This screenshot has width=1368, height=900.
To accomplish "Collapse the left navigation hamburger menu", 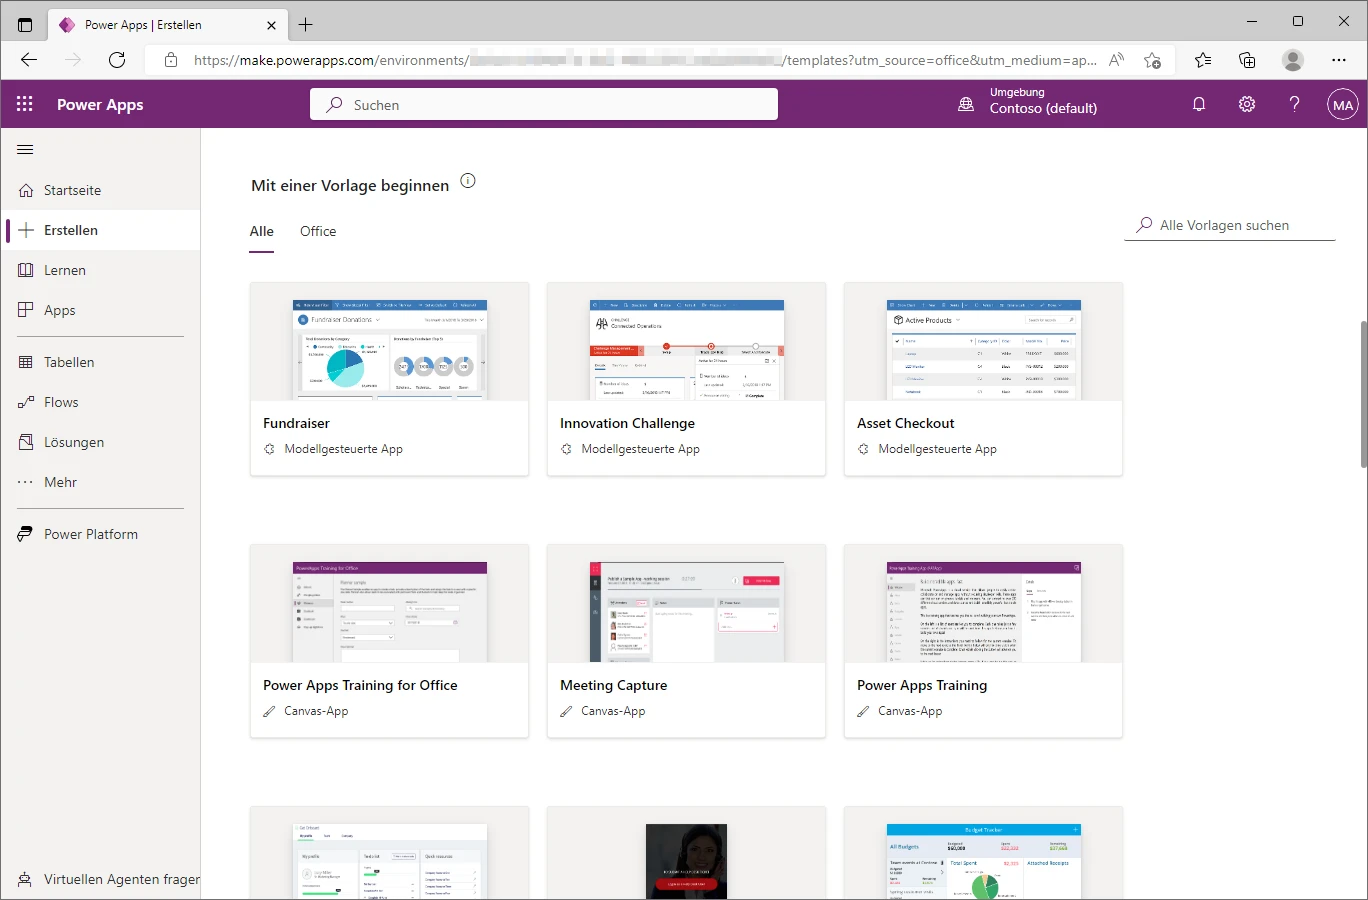I will [25, 150].
